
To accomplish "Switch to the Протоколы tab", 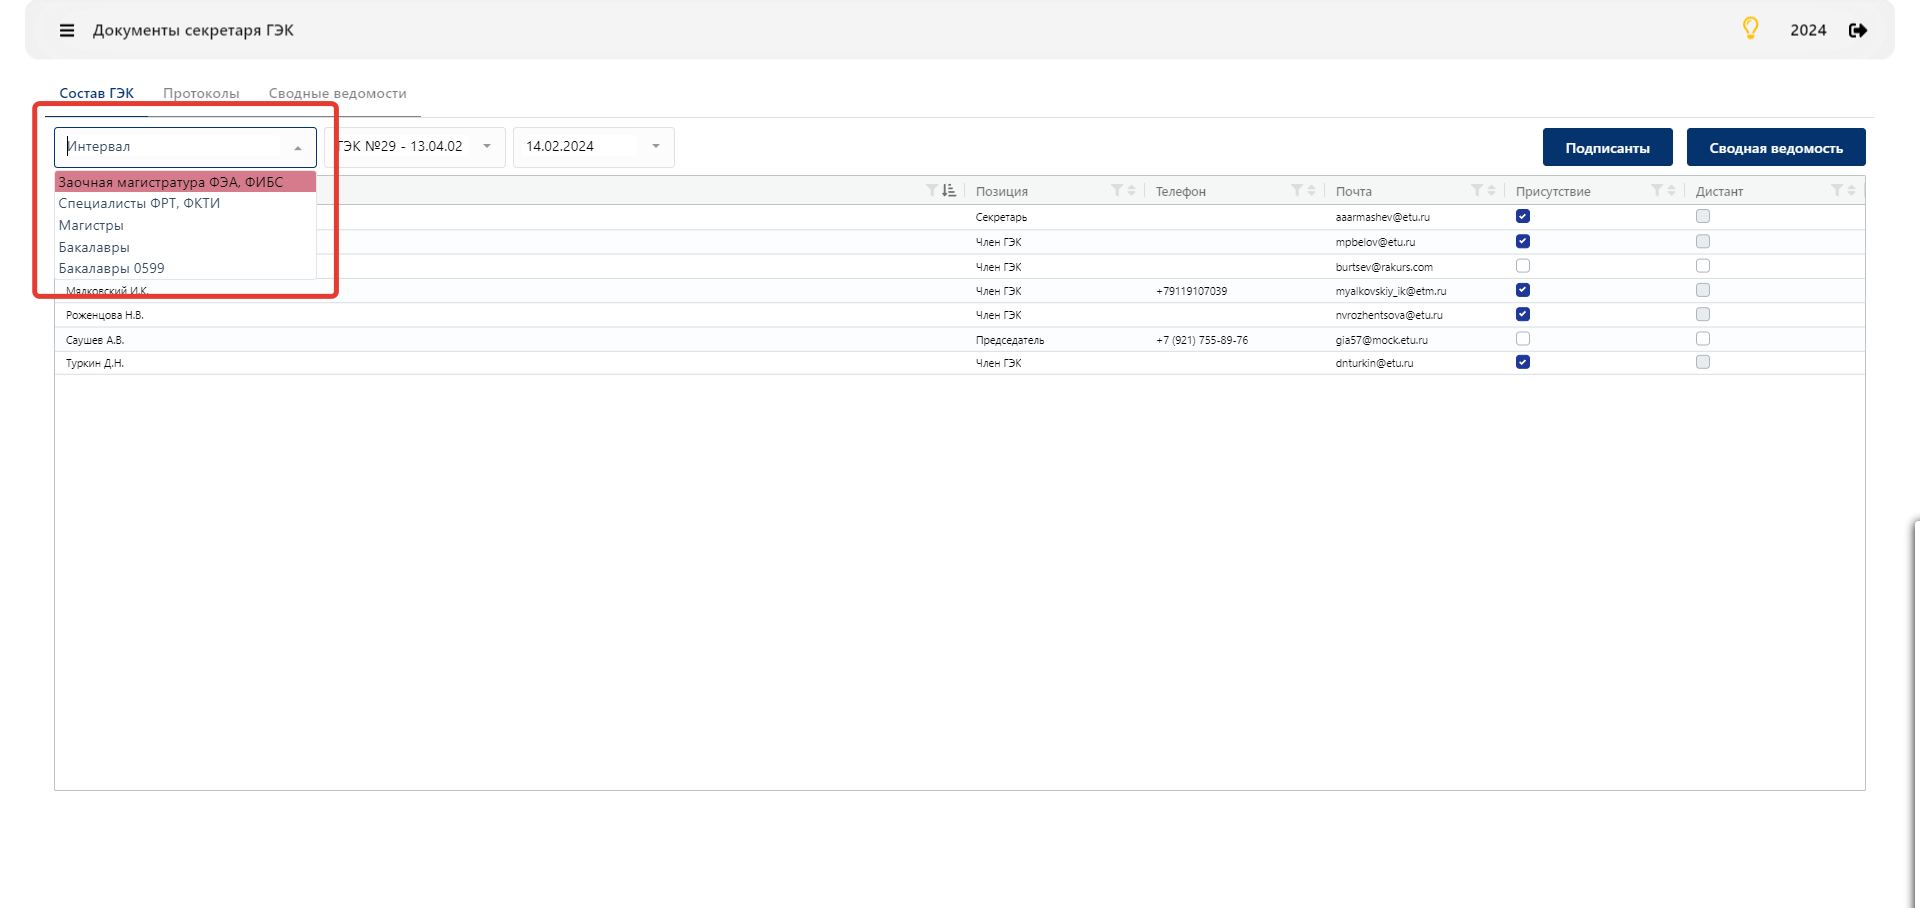I will (x=201, y=93).
